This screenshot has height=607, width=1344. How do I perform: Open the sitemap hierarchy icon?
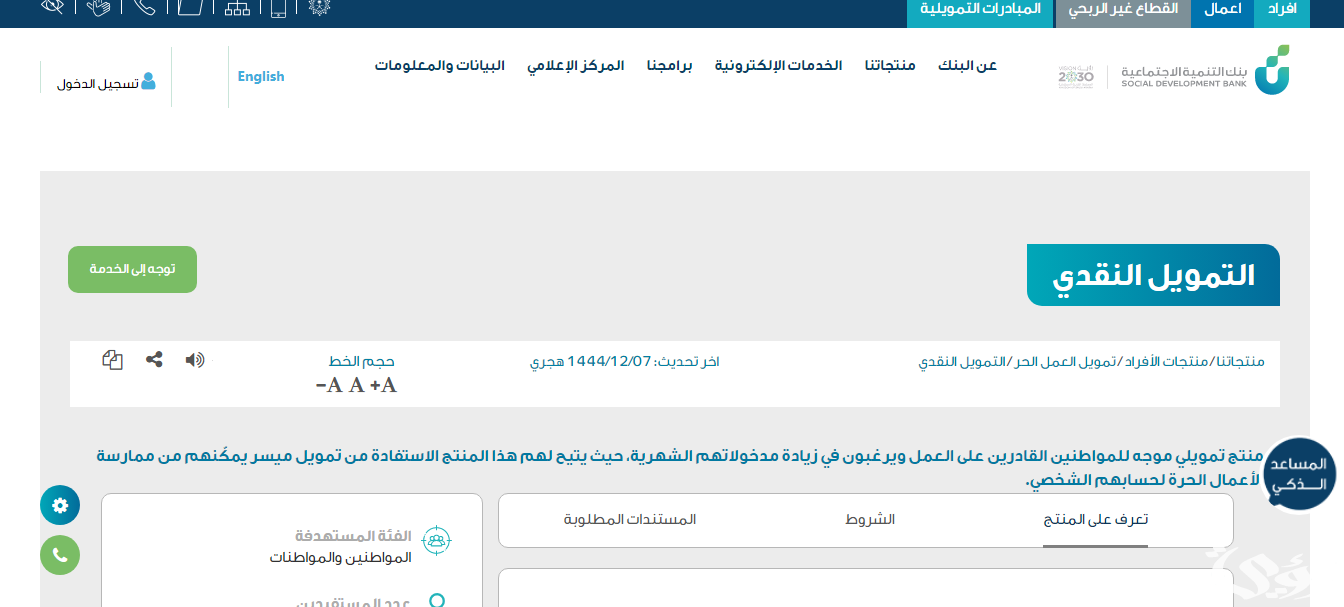[x=237, y=8]
